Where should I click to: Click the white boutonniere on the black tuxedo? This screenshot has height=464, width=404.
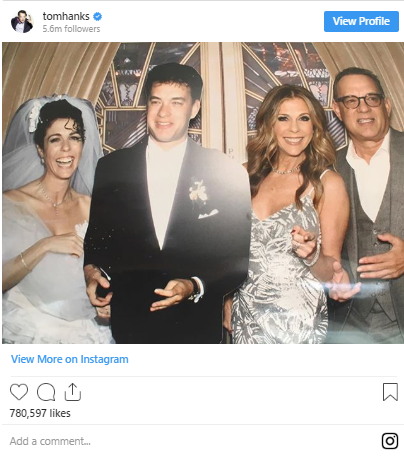199,191
